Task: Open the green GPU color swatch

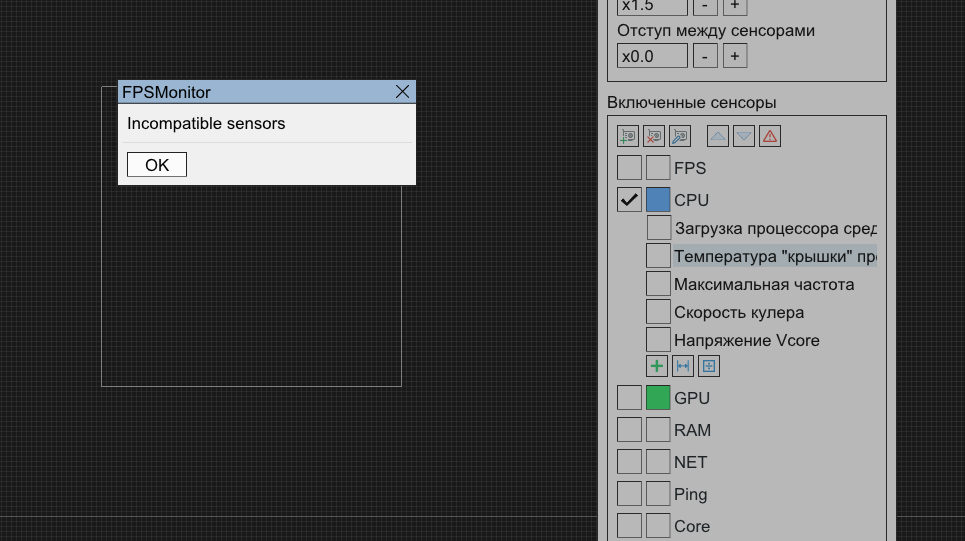Action: pos(658,398)
